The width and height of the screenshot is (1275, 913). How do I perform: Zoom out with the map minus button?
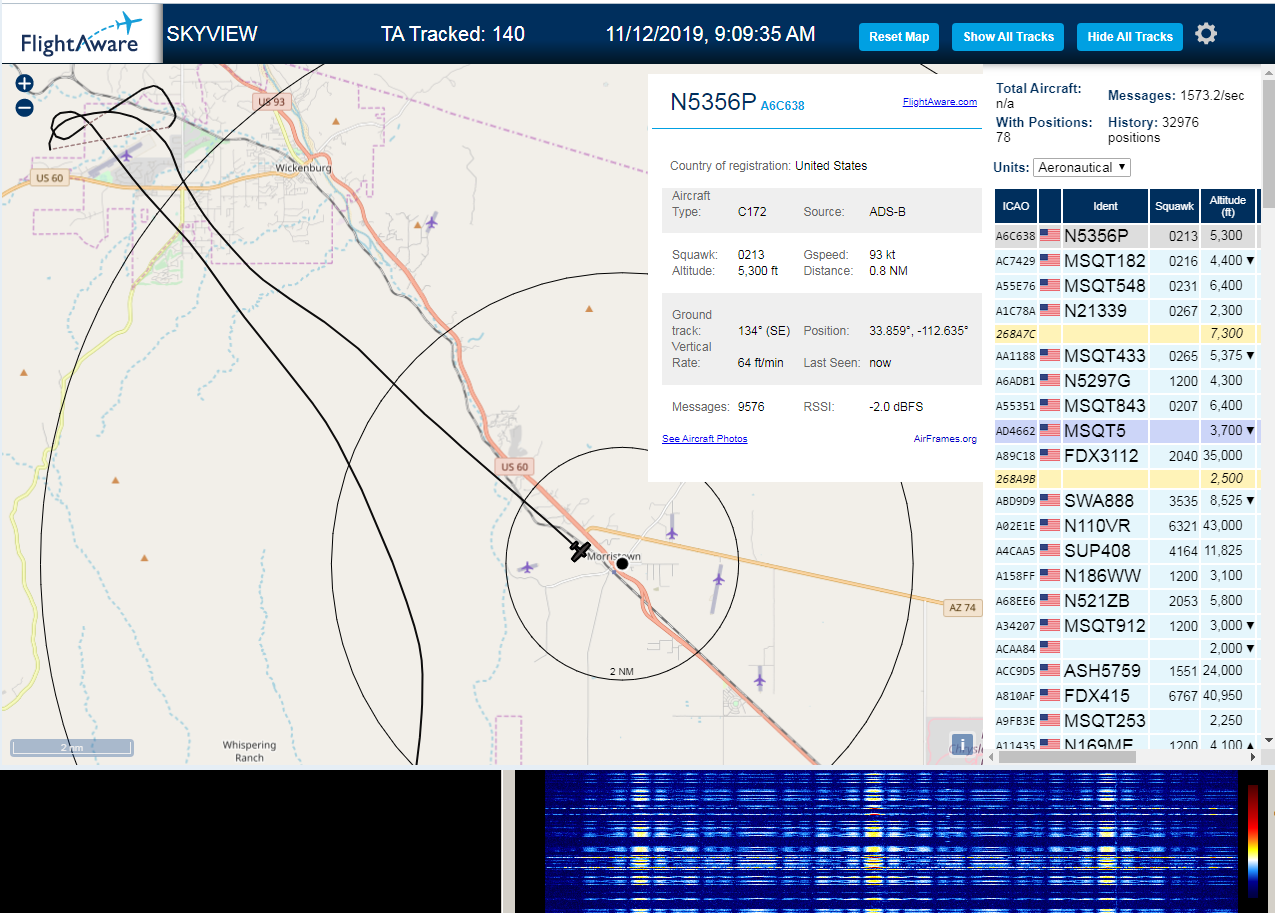(25, 108)
